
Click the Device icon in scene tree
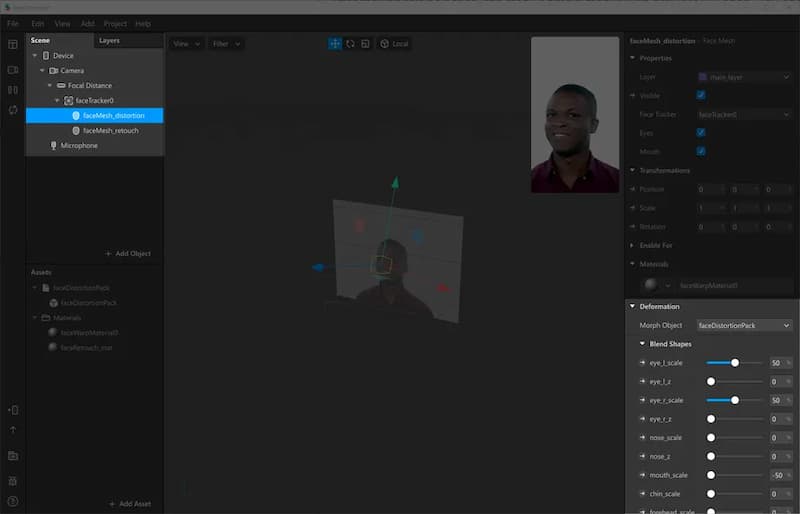pyautogui.click(x=46, y=56)
